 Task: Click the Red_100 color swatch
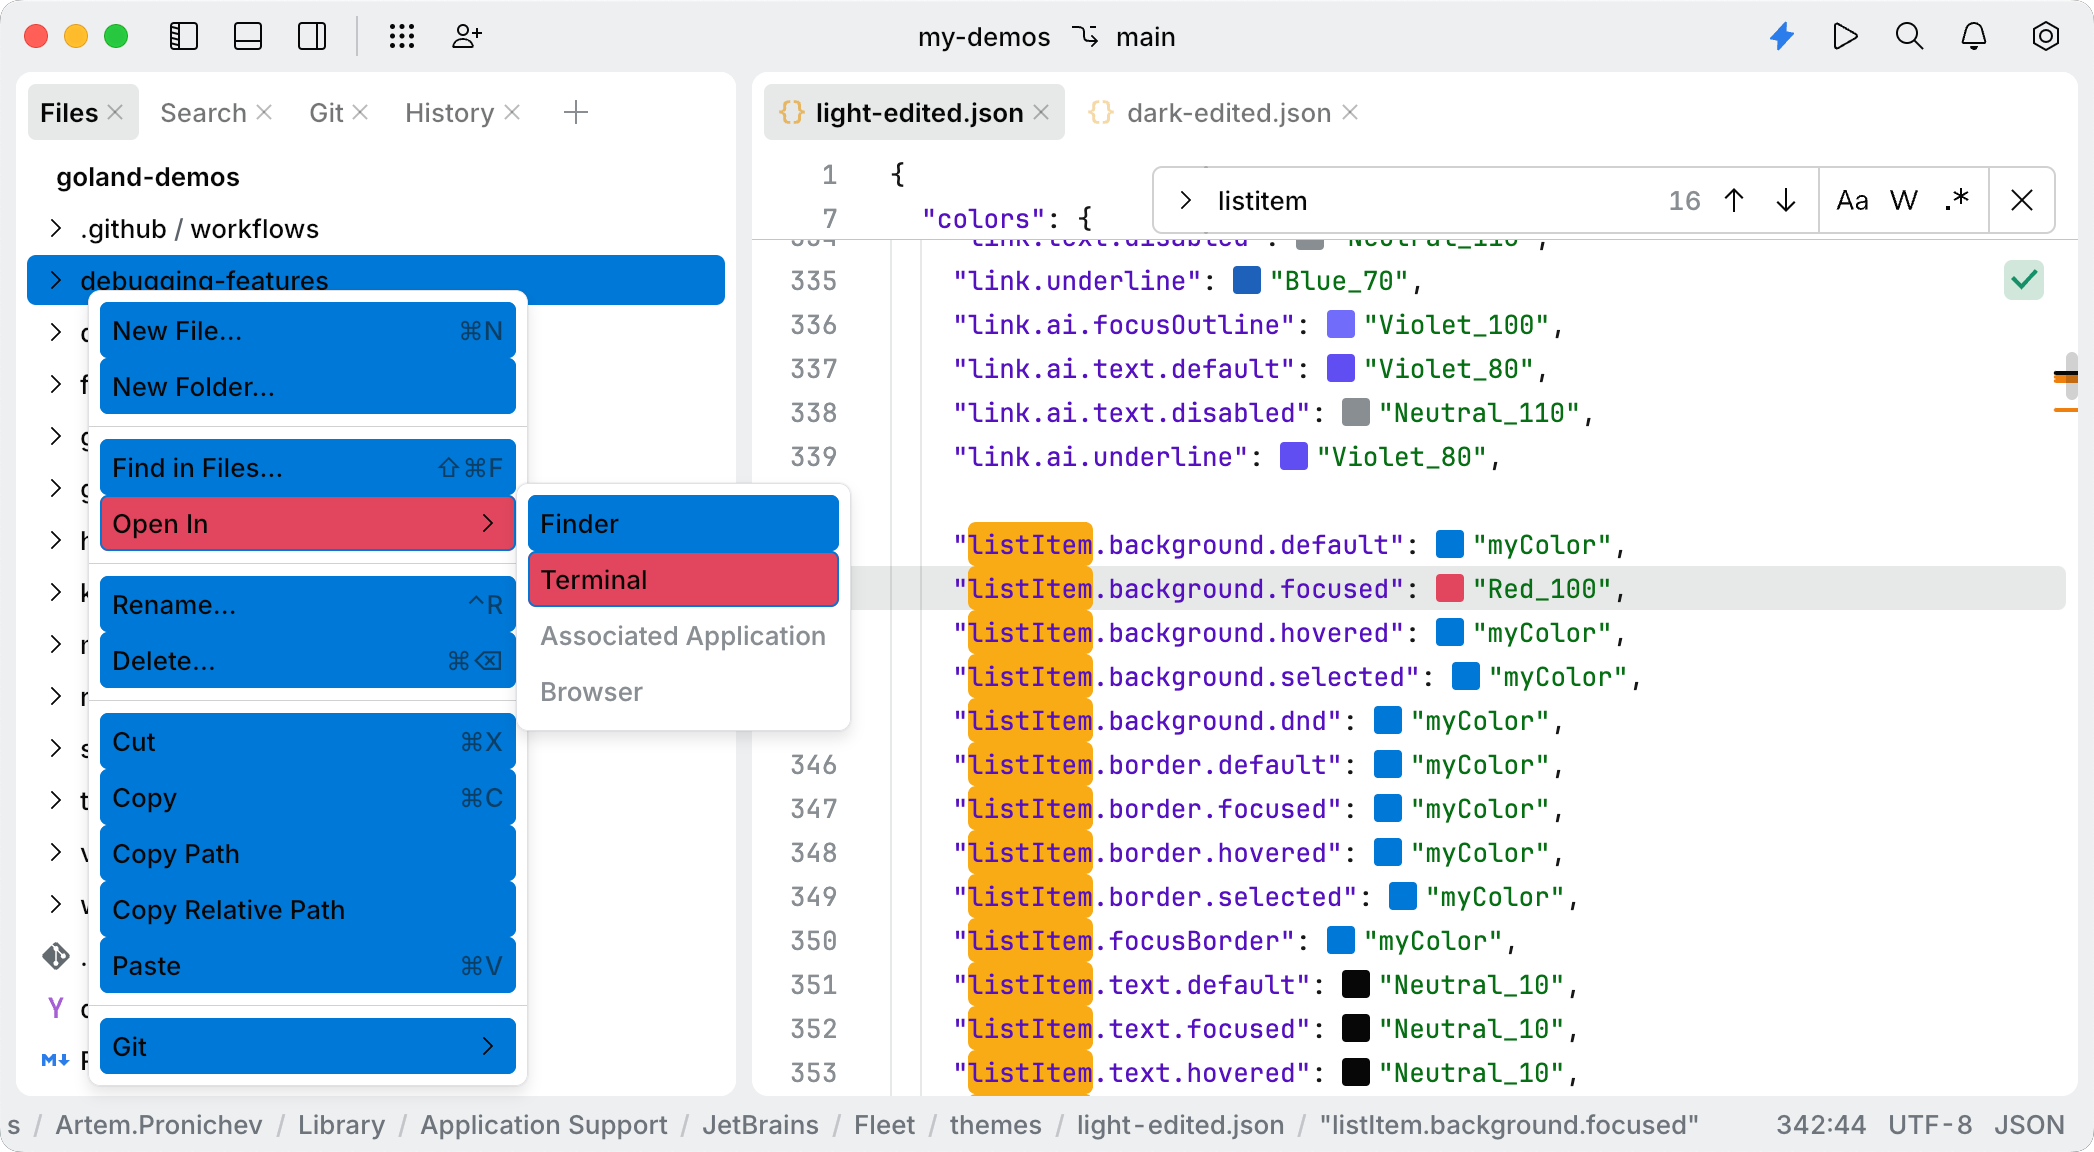1449,589
